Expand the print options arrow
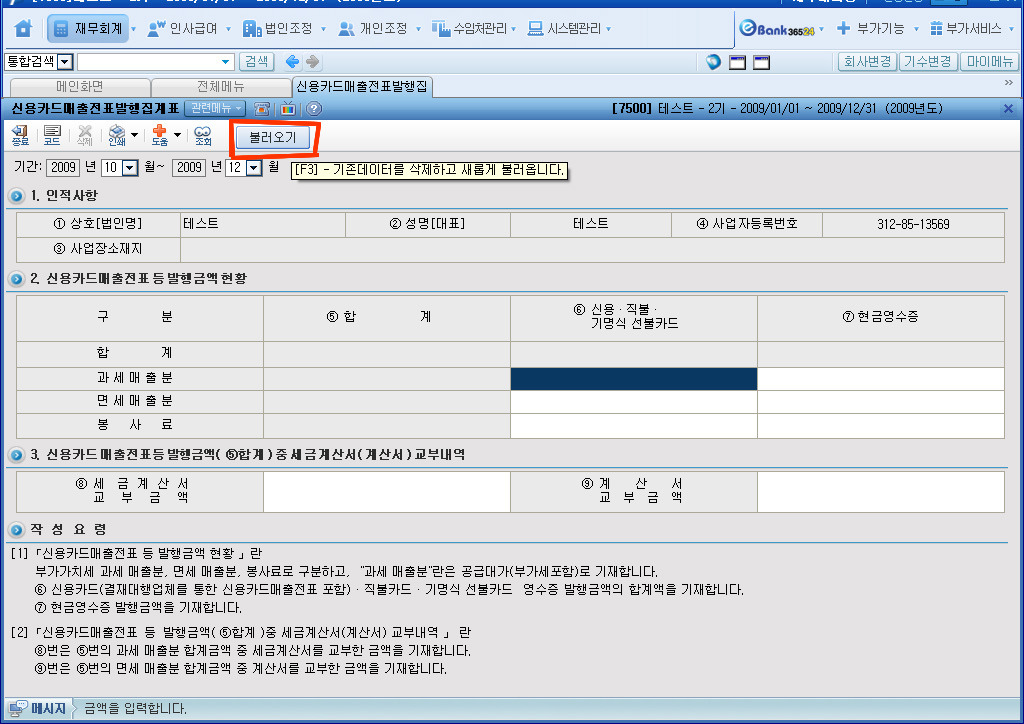Viewport: 1024px width, 724px height. (135, 135)
